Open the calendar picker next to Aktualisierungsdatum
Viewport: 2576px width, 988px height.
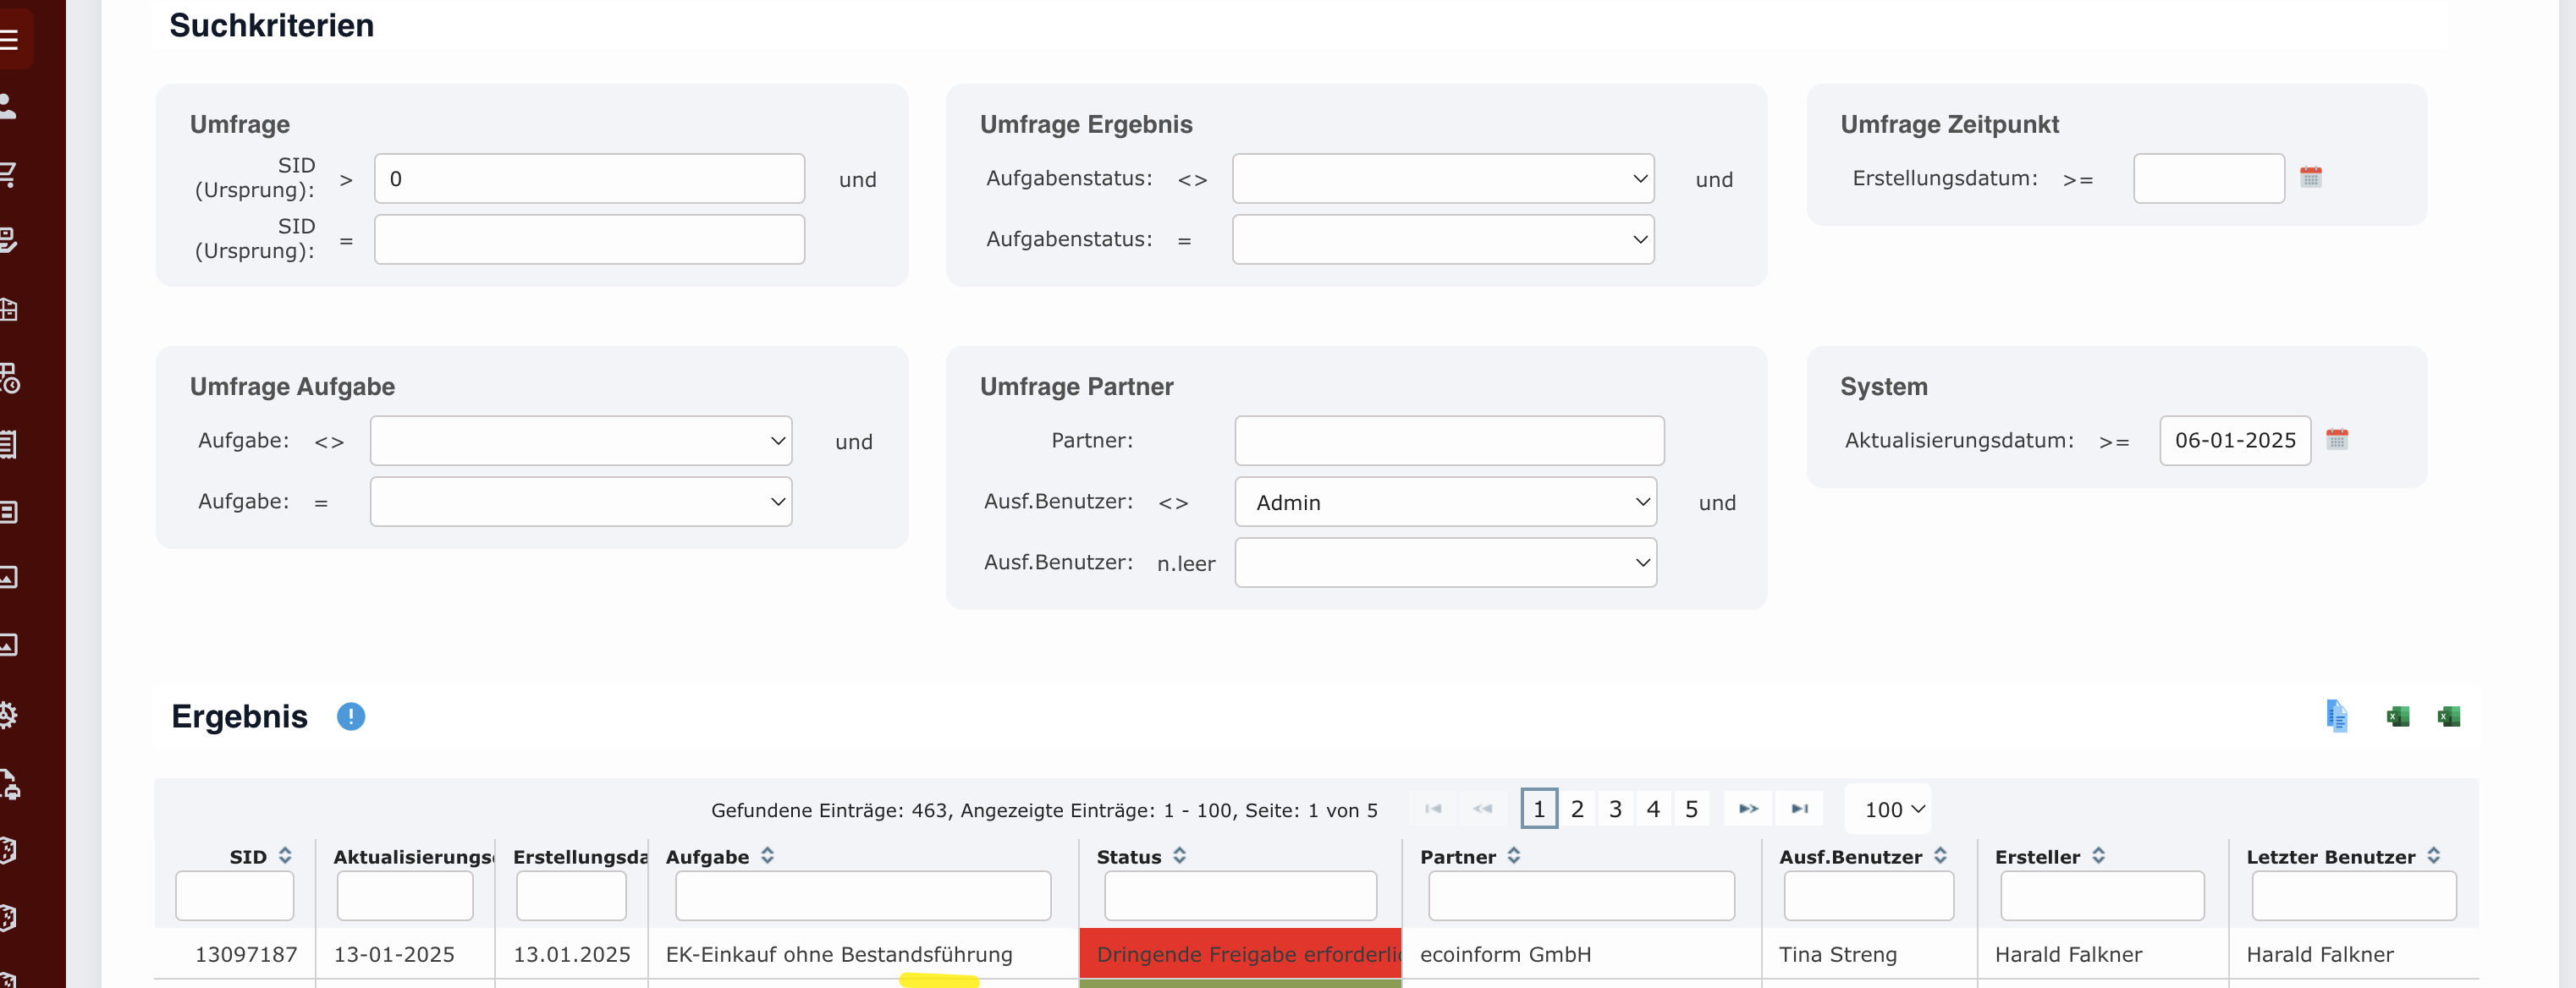point(2339,439)
